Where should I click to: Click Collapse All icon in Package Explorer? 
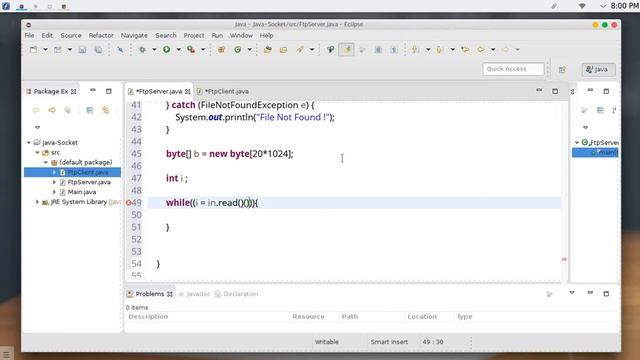(90, 110)
